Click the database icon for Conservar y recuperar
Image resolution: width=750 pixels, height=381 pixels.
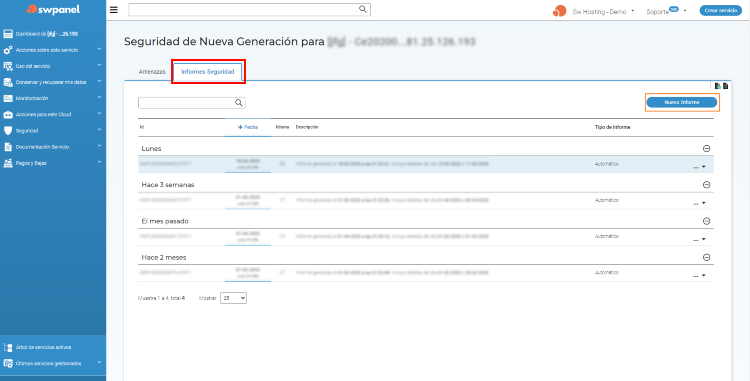click(8, 82)
